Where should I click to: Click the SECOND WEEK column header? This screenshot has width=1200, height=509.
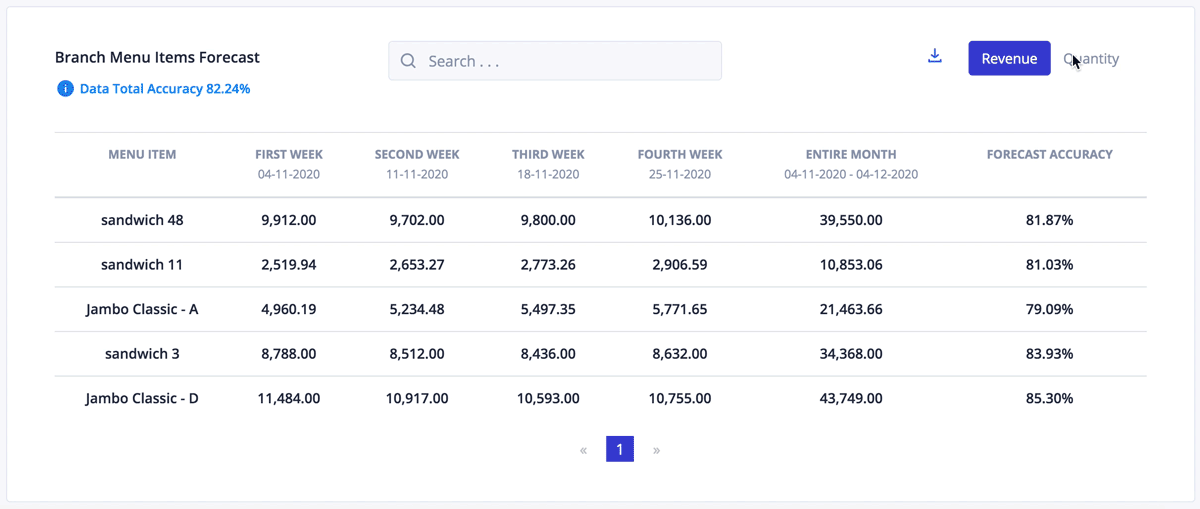[417, 155]
